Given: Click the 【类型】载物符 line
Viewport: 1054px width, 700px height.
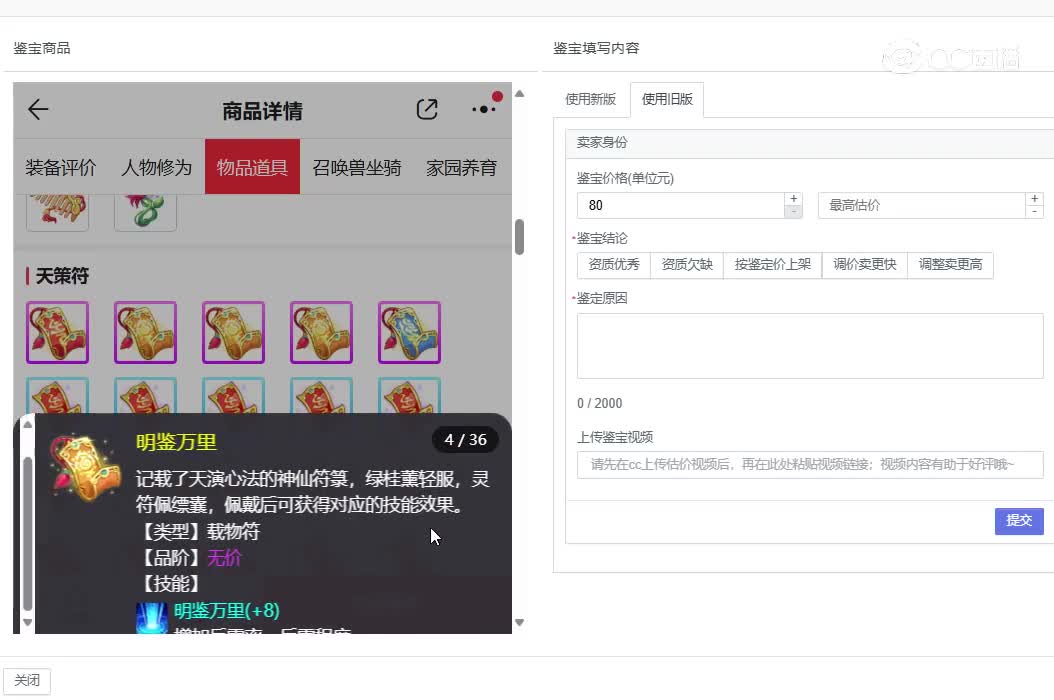Looking at the screenshot, I should 199,532.
